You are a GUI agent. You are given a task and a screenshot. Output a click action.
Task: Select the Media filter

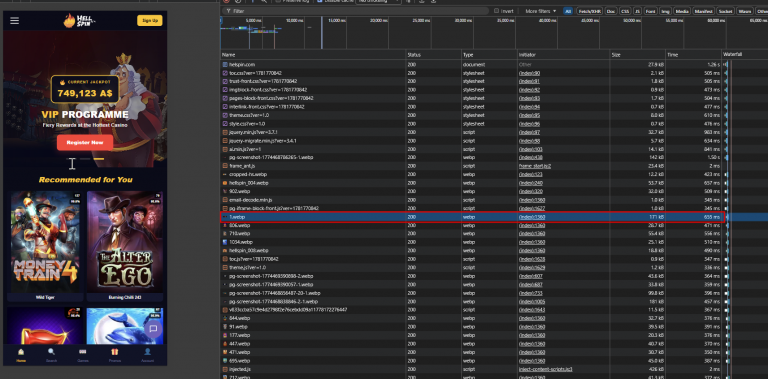coord(681,11)
